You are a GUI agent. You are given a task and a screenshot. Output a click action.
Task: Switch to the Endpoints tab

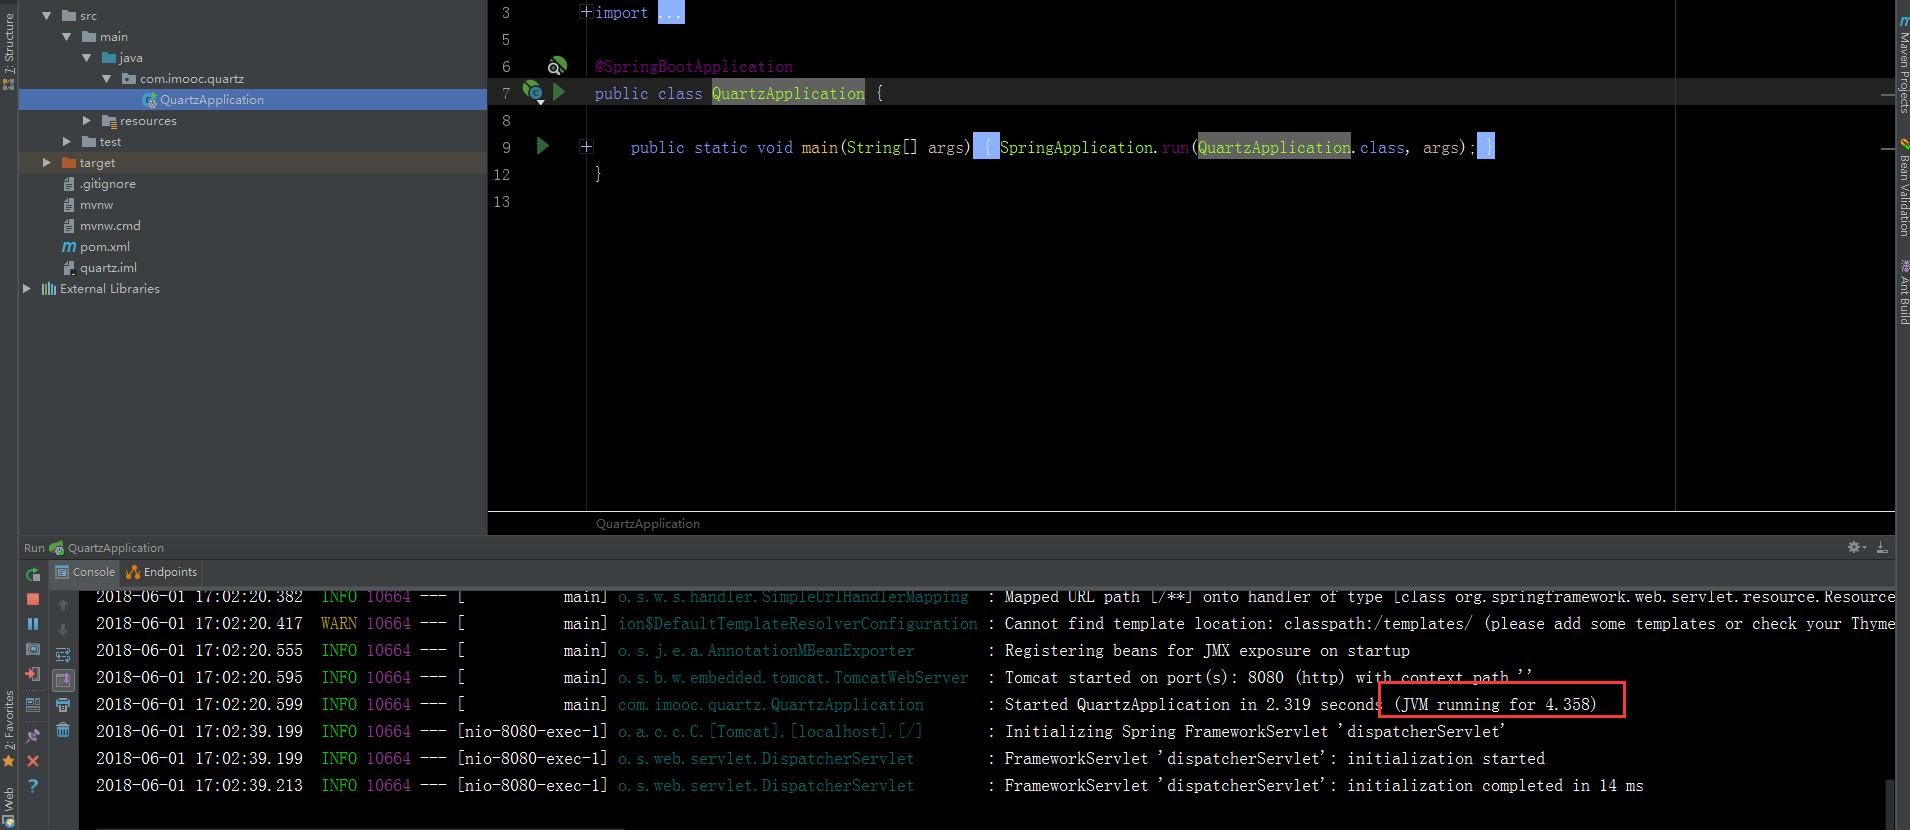(x=162, y=572)
